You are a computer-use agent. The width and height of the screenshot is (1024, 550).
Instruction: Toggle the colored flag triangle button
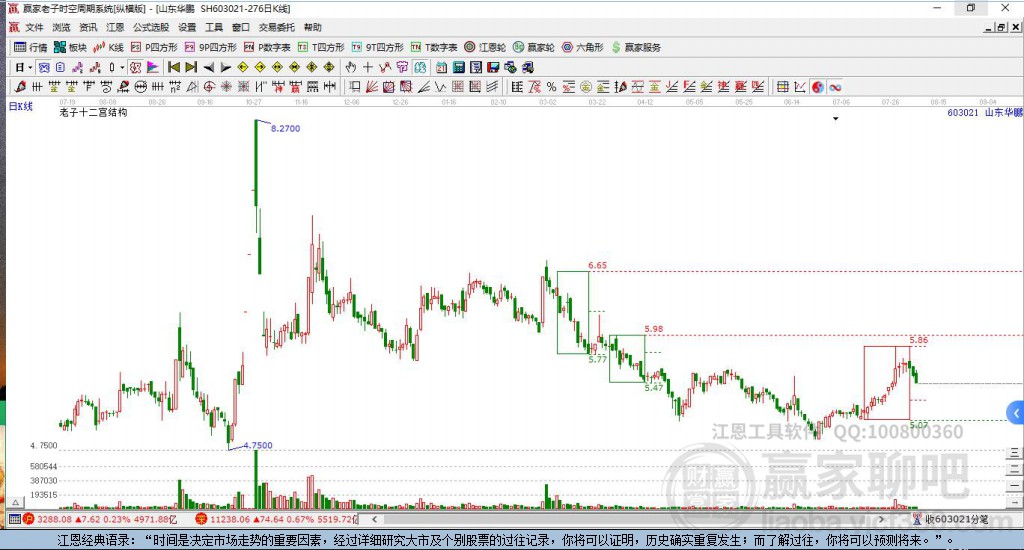coord(153,67)
